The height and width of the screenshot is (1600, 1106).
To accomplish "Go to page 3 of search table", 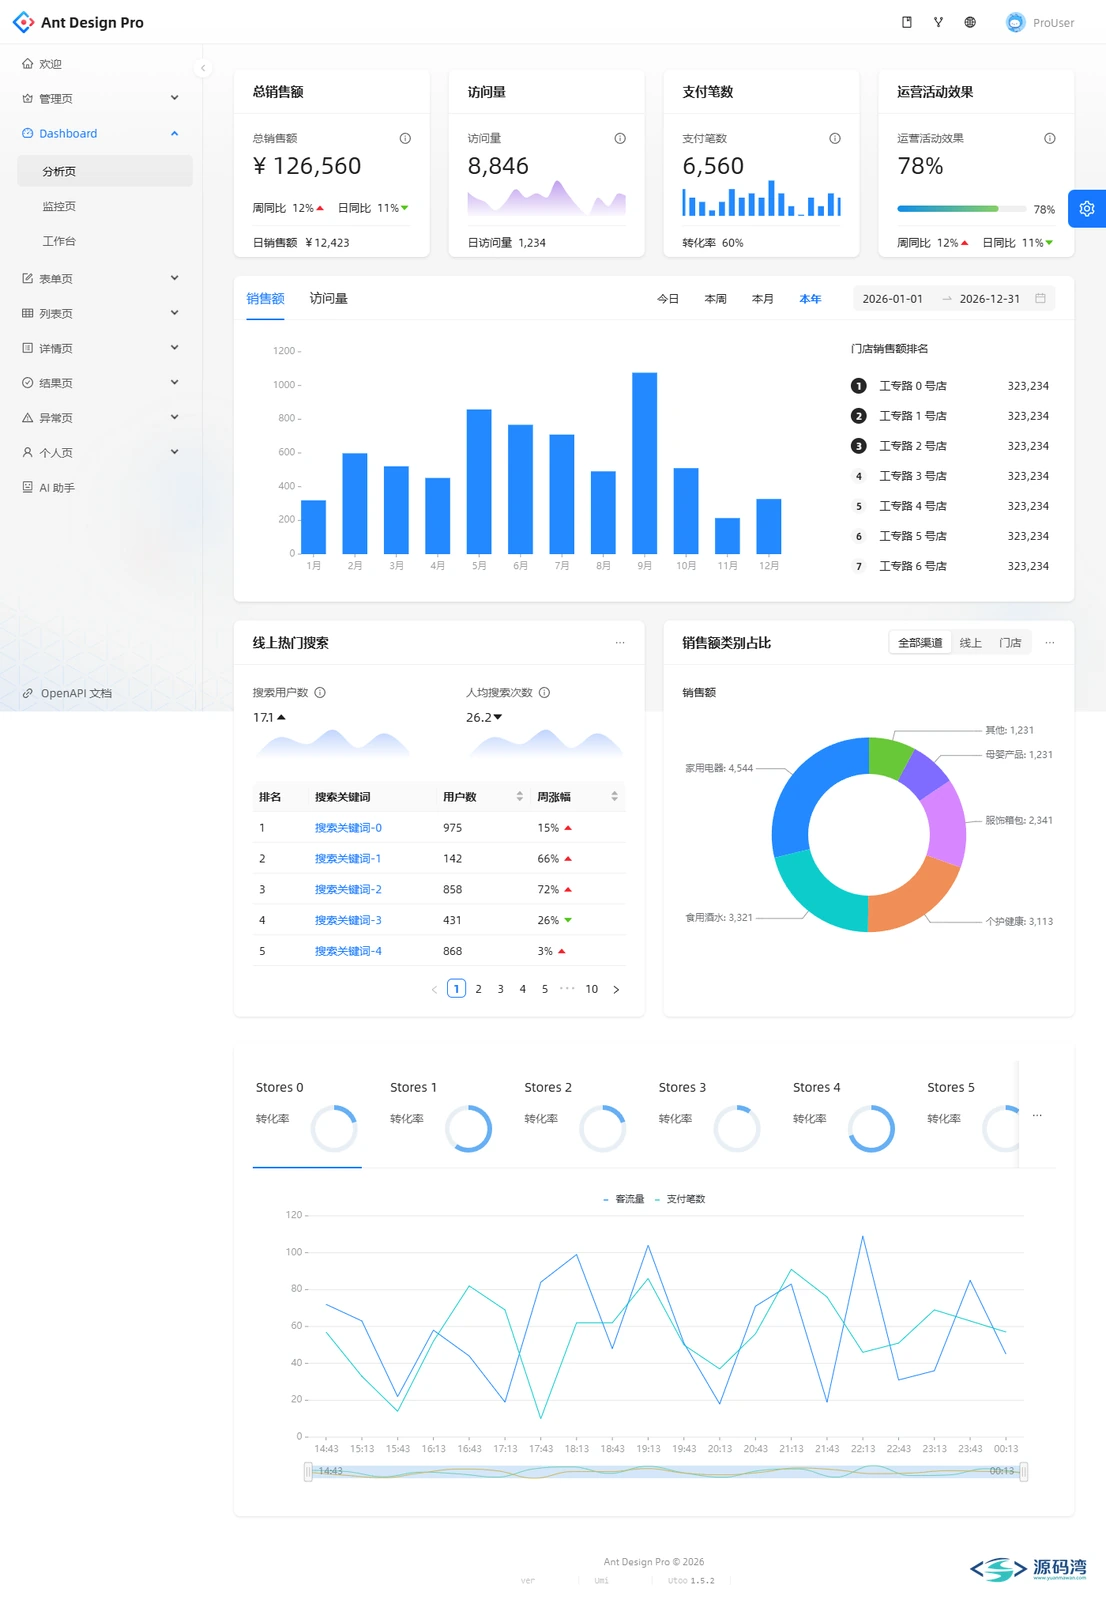I will (x=501, y=989).
